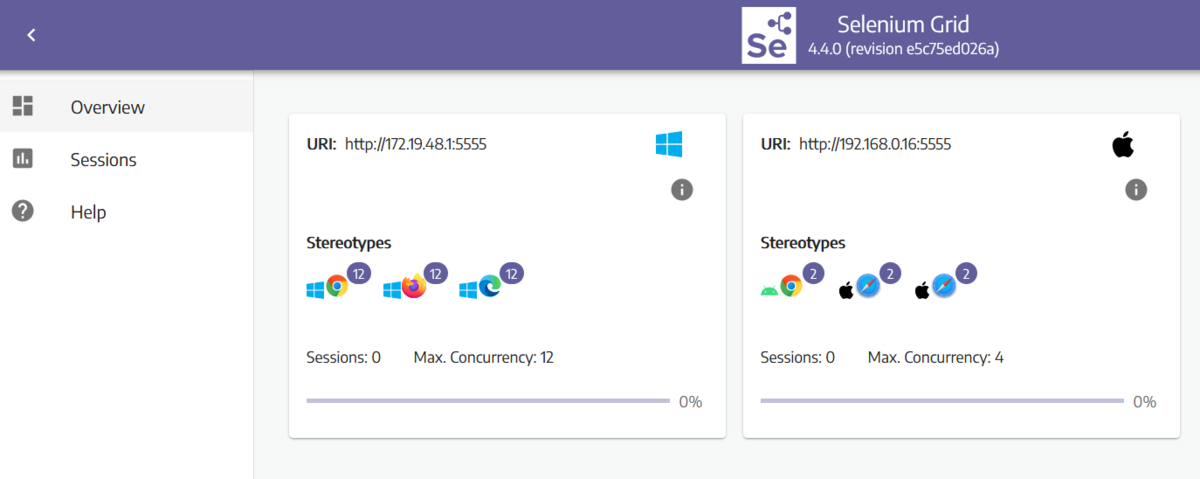Click the node URI http://192.168.0.16:5555
The height and width of the screenshot is (479, 1200).
point(875,144)
